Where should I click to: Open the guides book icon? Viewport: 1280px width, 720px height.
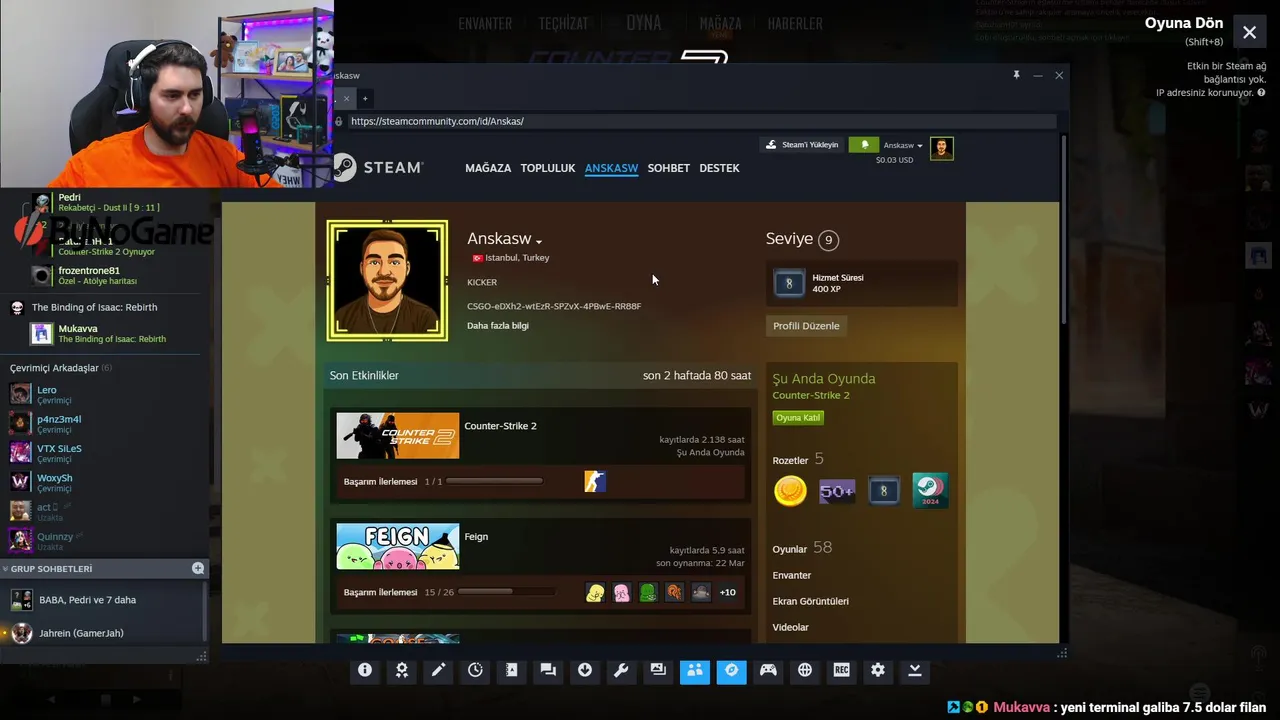coord(511,670)
